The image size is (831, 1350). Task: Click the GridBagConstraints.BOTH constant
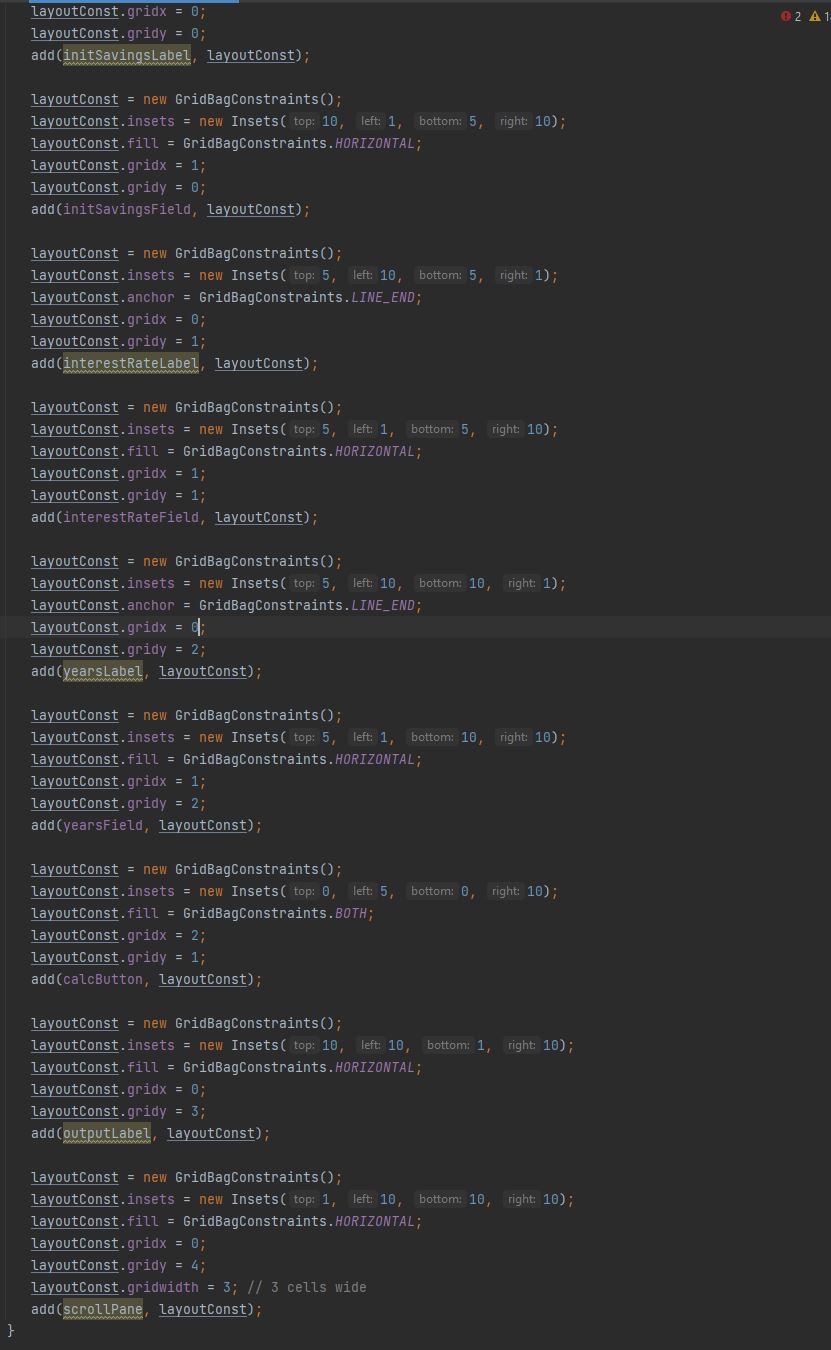350,913
